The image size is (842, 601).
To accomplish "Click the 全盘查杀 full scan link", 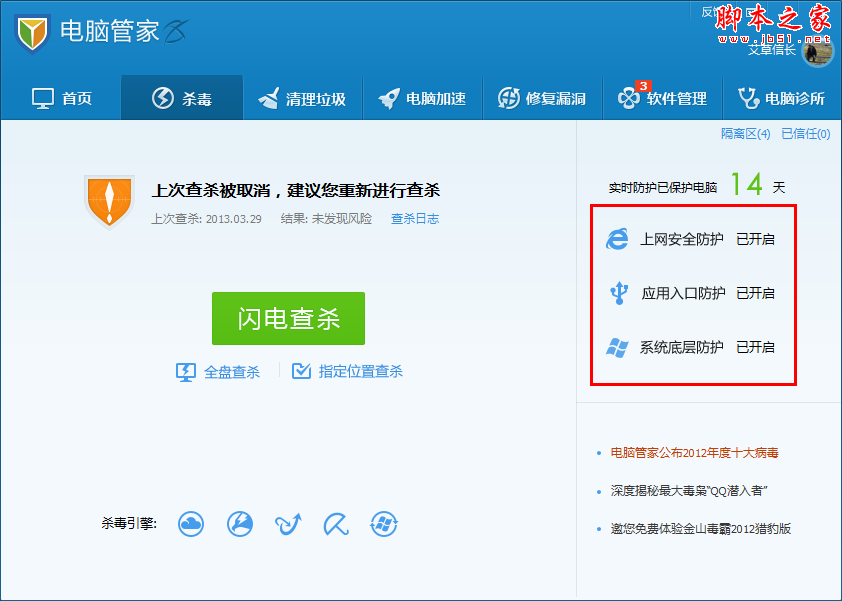I will coord(232,372).
